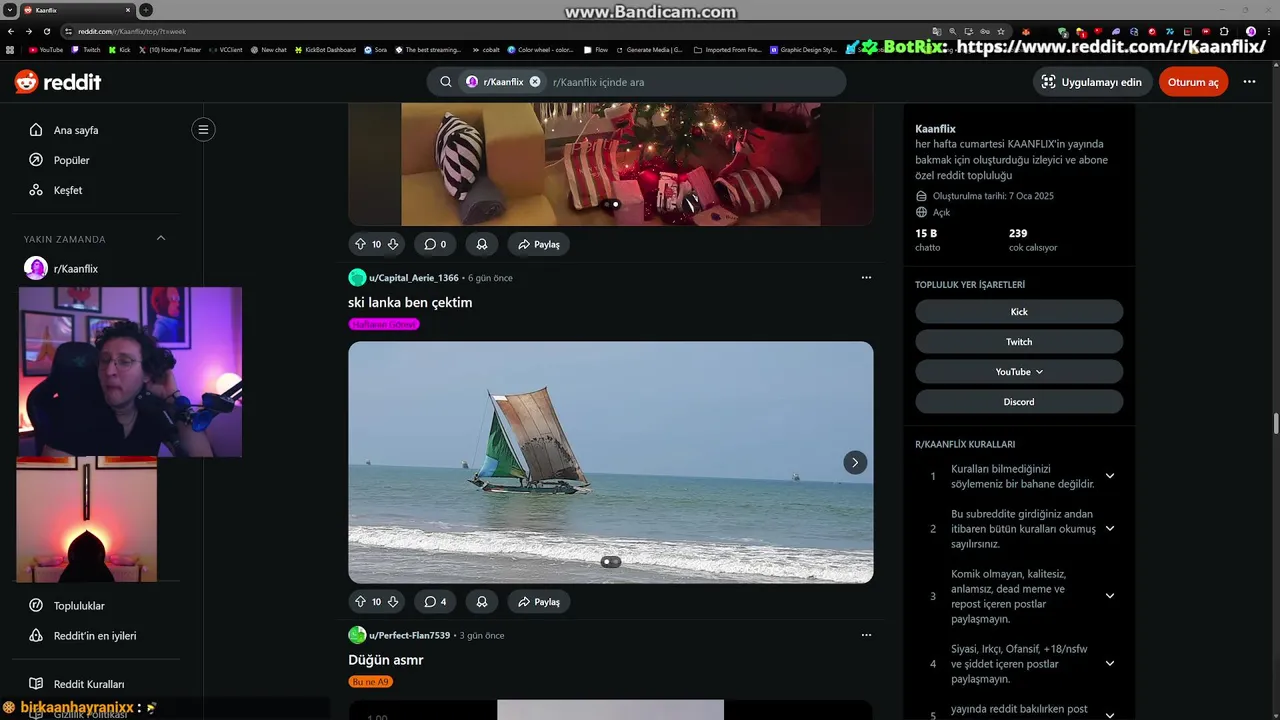Collapse sidebar with the hamburger menu icon
1280x720 pixels.
(x=203, y=129)
